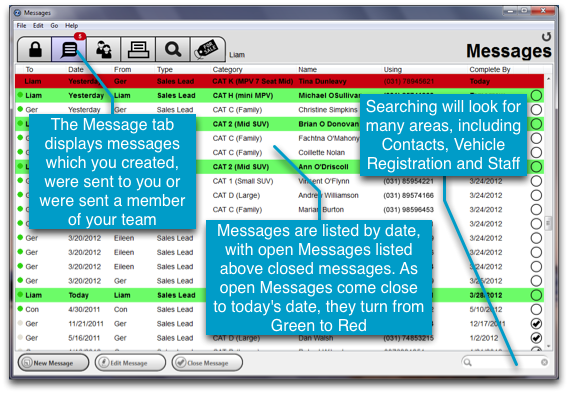Click the refresh arrow above Messages title
This screenshot has height=393, width=568.
[x=546, y=36]
